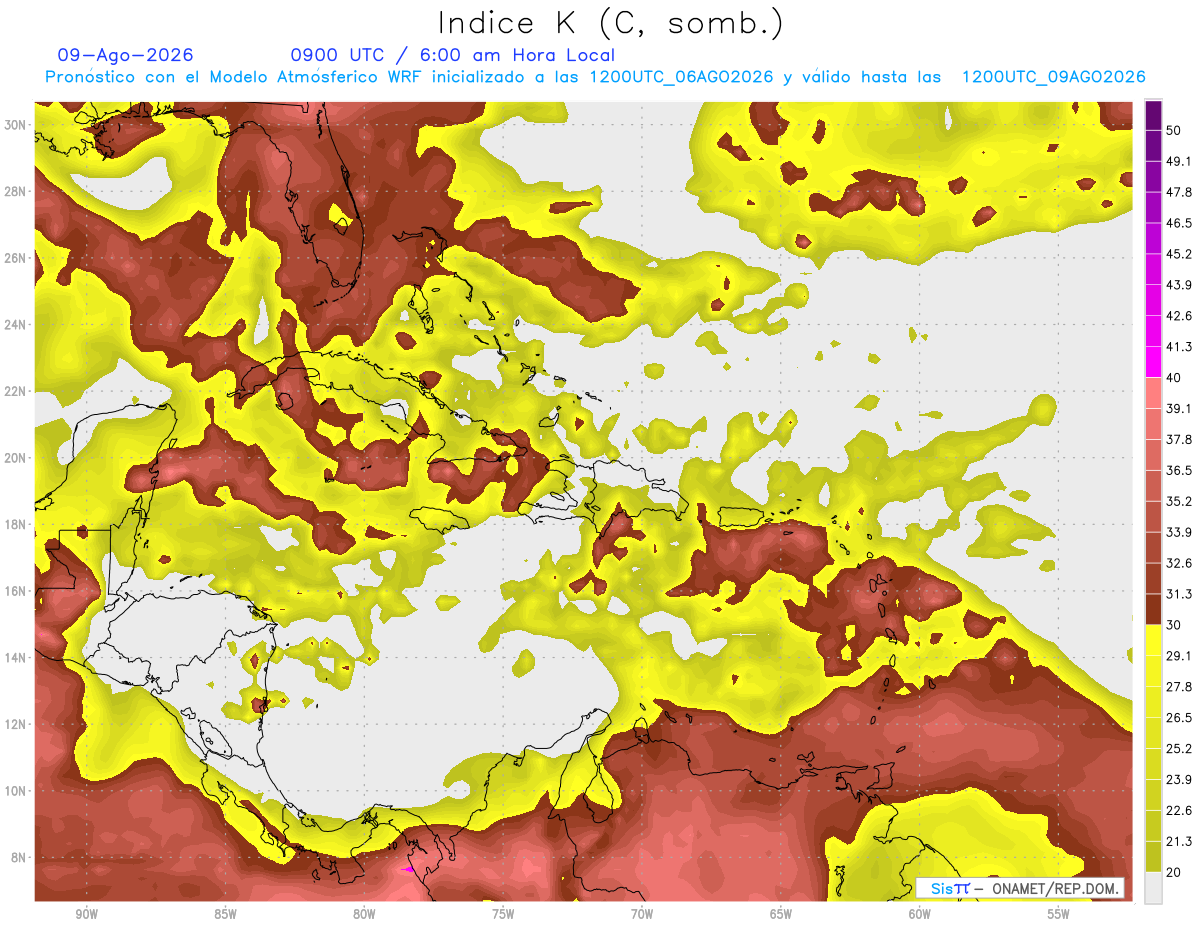This screenshot has width=1200, height=927.
Task: Click the valid-until time 1200UTC_09AGO2026
Action: [1053, 77]
